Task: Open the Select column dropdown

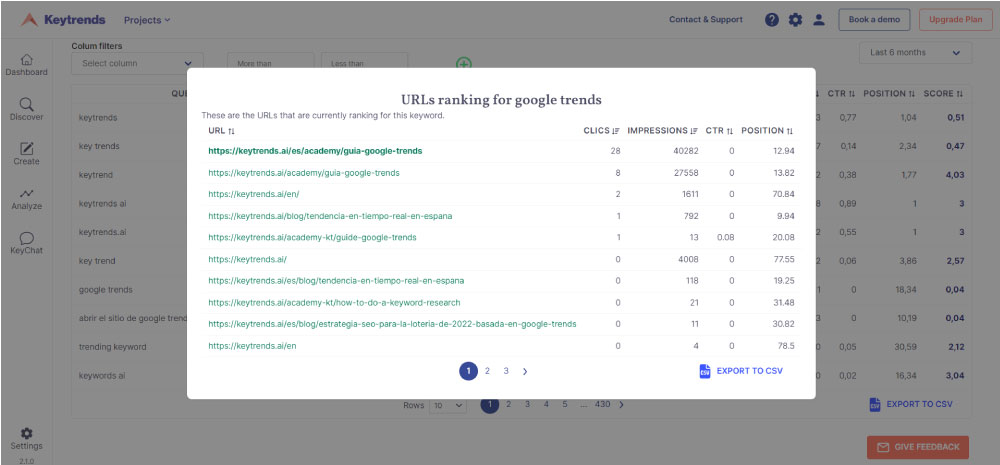Action: [137, 63]
